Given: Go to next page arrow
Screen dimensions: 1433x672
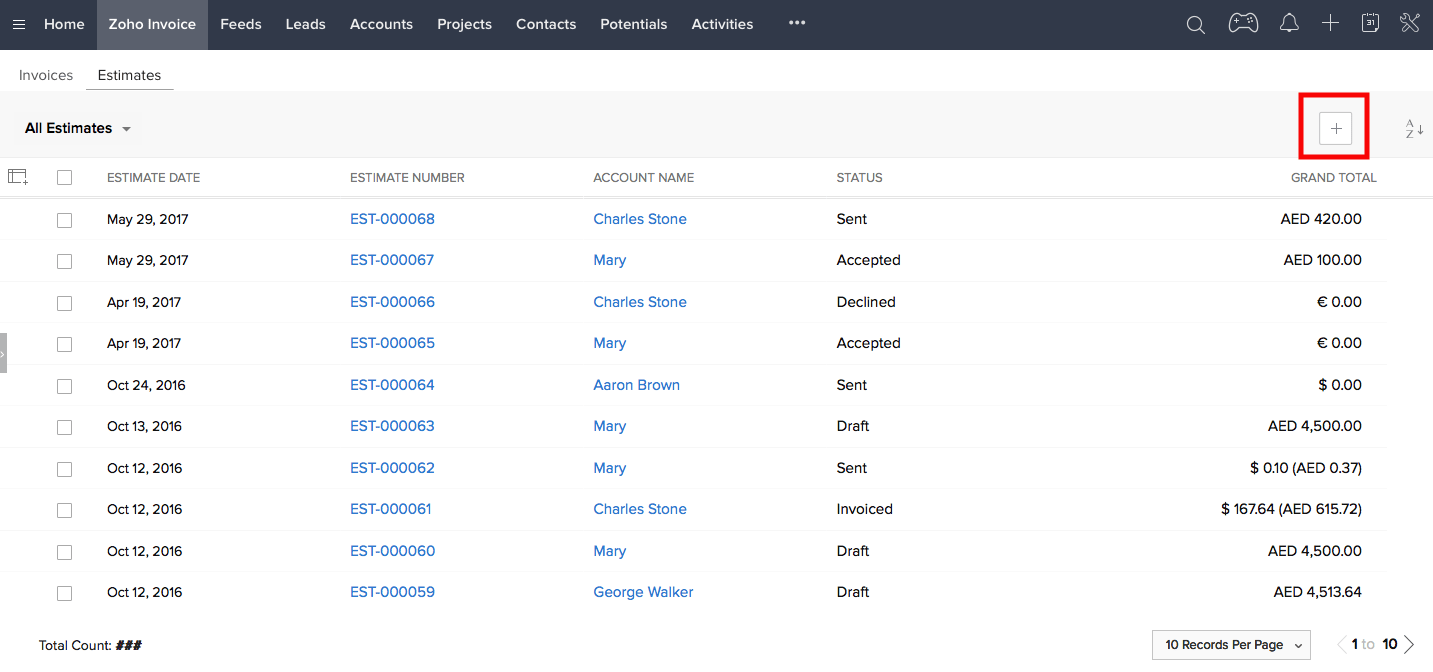Looking at the screenshot, I should coord(1409,645).
